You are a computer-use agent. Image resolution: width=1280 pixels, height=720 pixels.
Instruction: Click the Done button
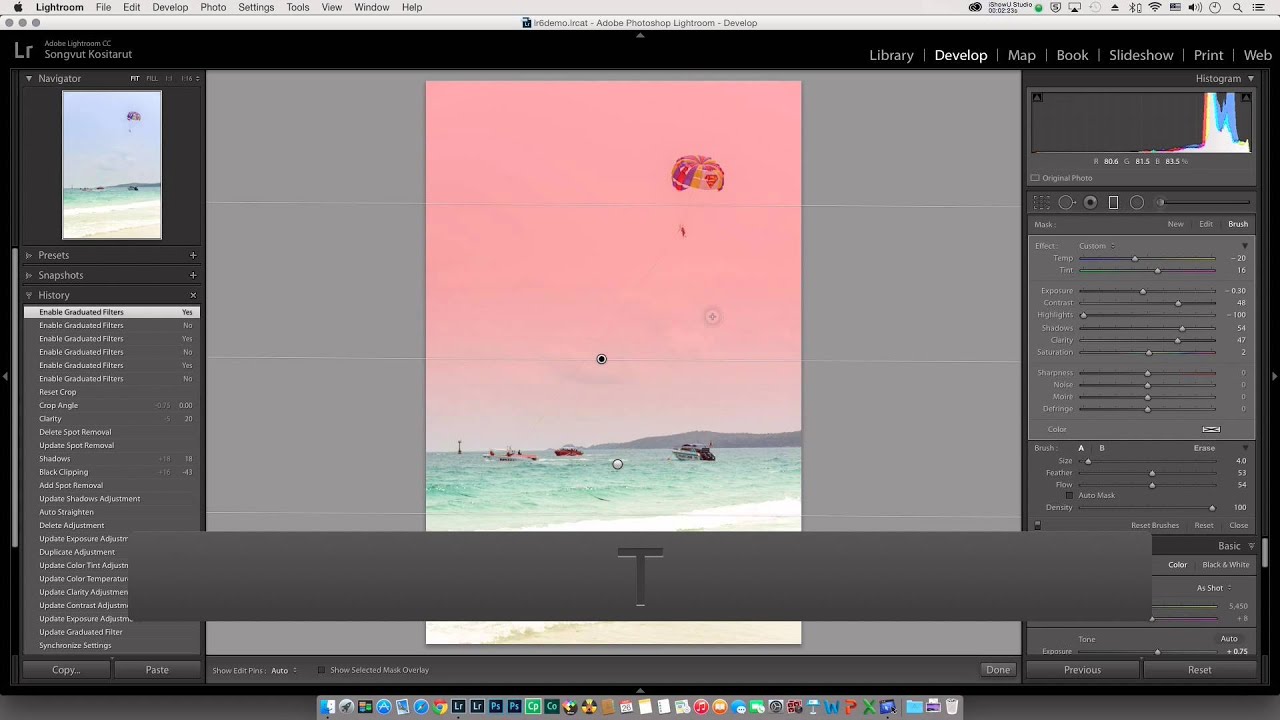click(x=998, y=670)
